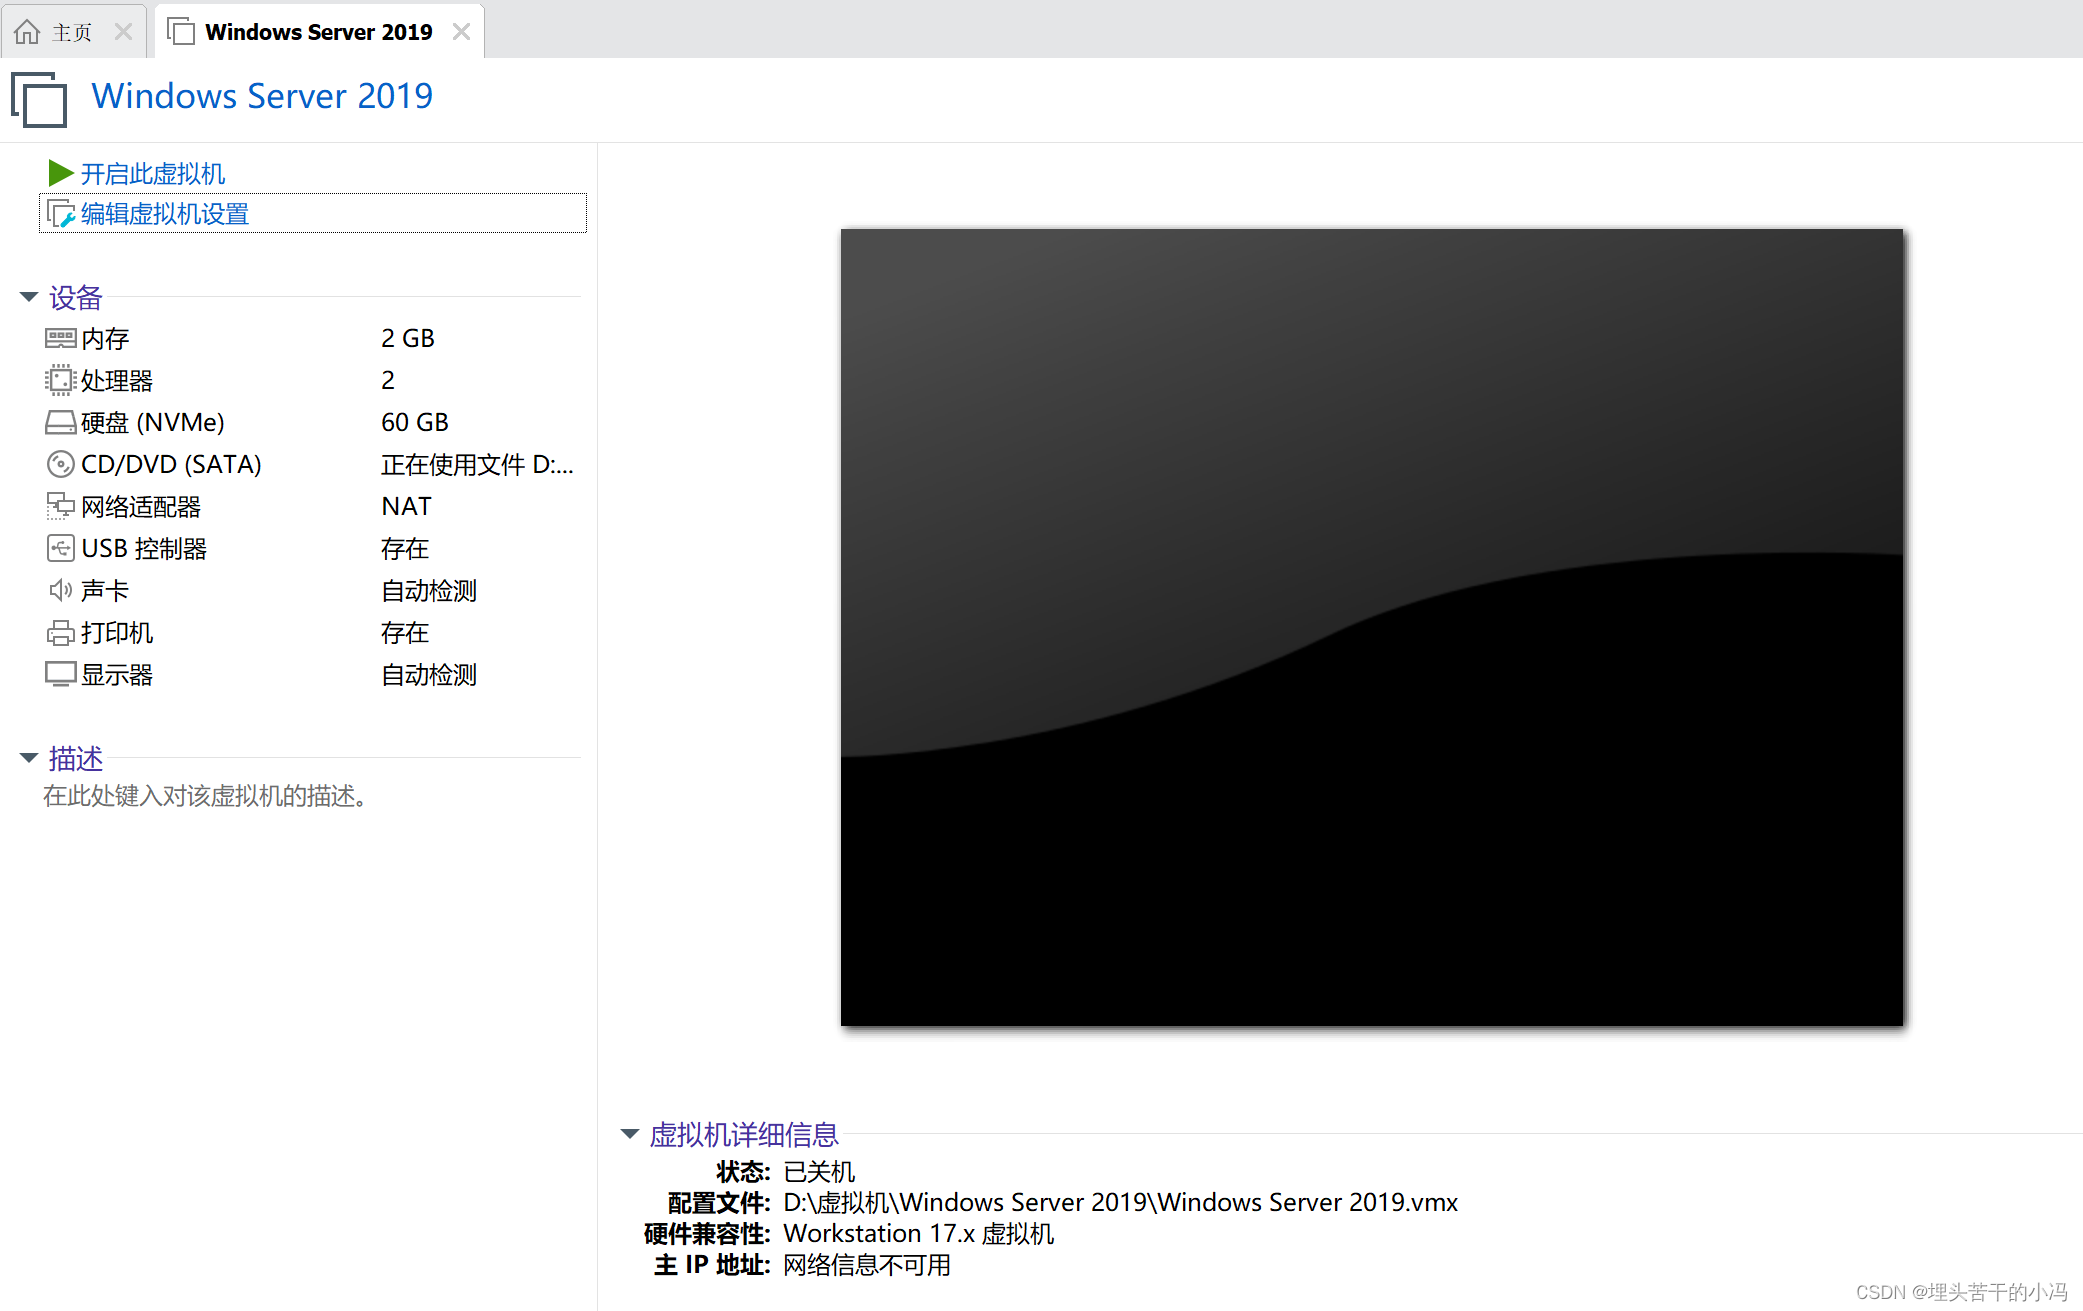
Task: Collapse the 设备 devices section
Action: tap(29, 297)
